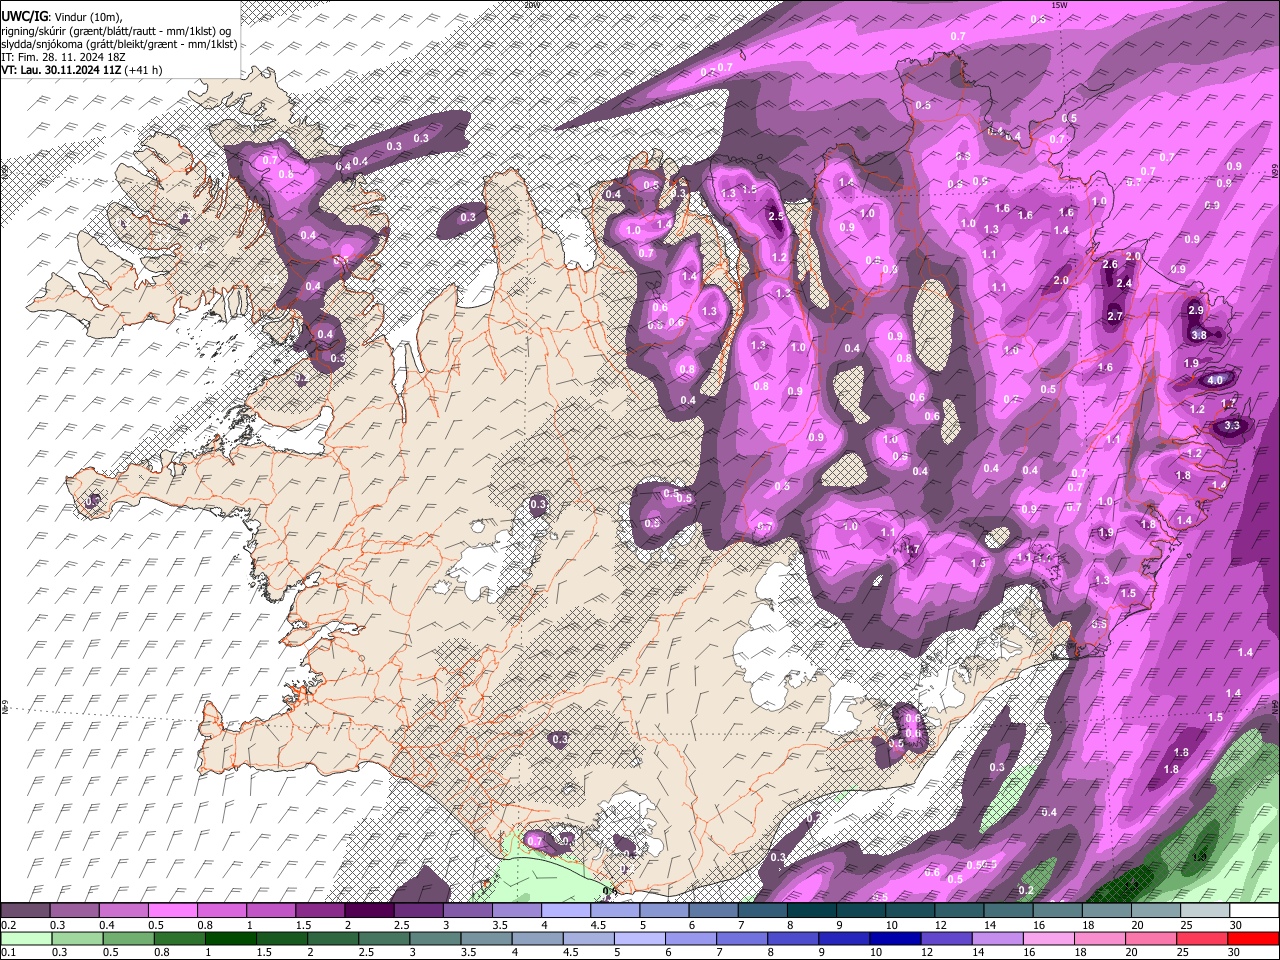Click the 'slydda/snjókoma' snow legend description line

[119, 44]
